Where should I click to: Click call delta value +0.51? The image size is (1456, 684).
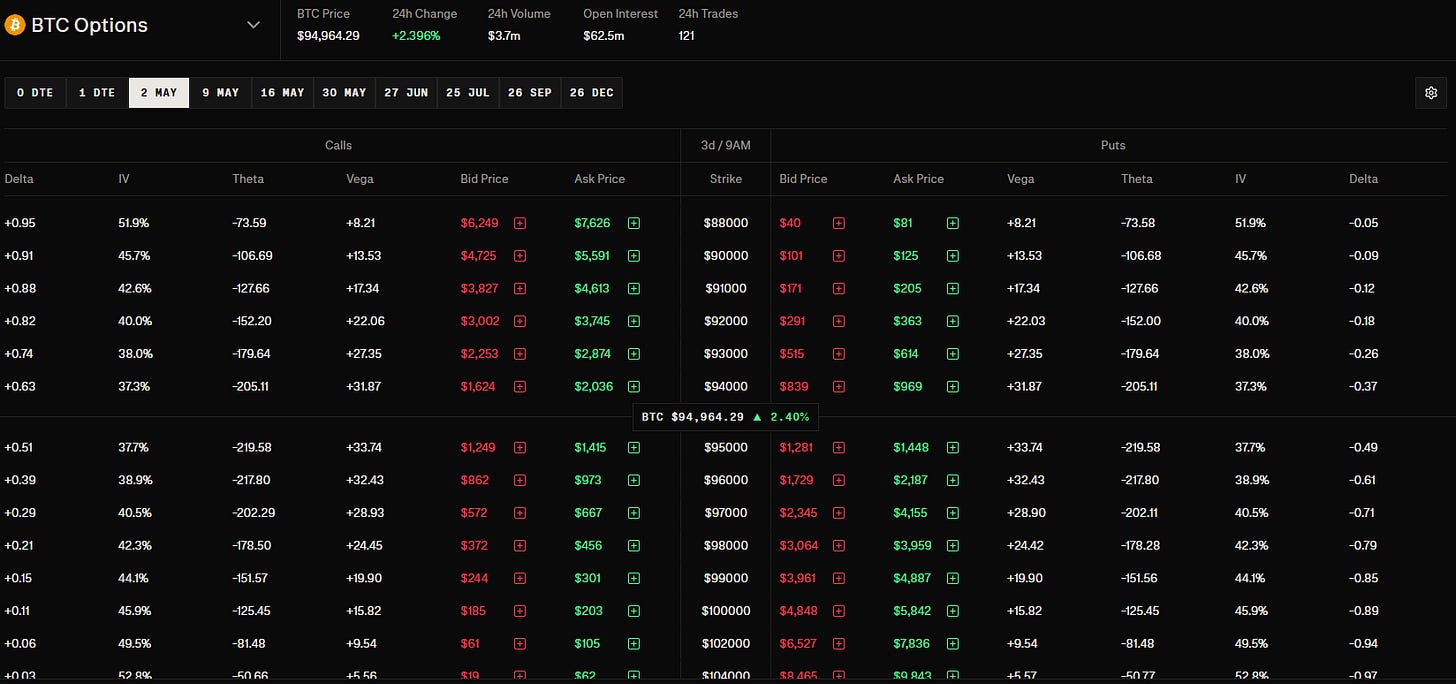coord(19,448)
